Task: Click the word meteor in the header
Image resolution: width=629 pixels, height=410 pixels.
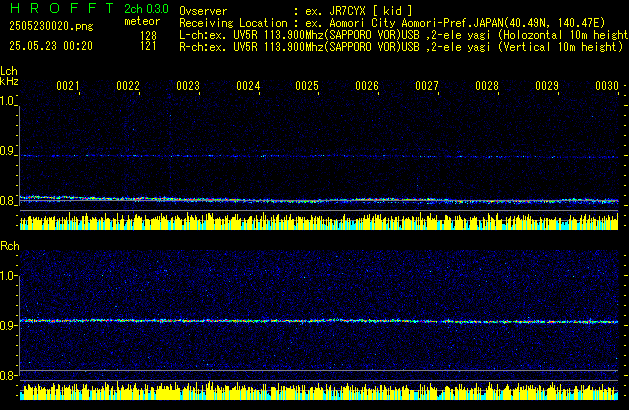Action: (x=142, y=21)
